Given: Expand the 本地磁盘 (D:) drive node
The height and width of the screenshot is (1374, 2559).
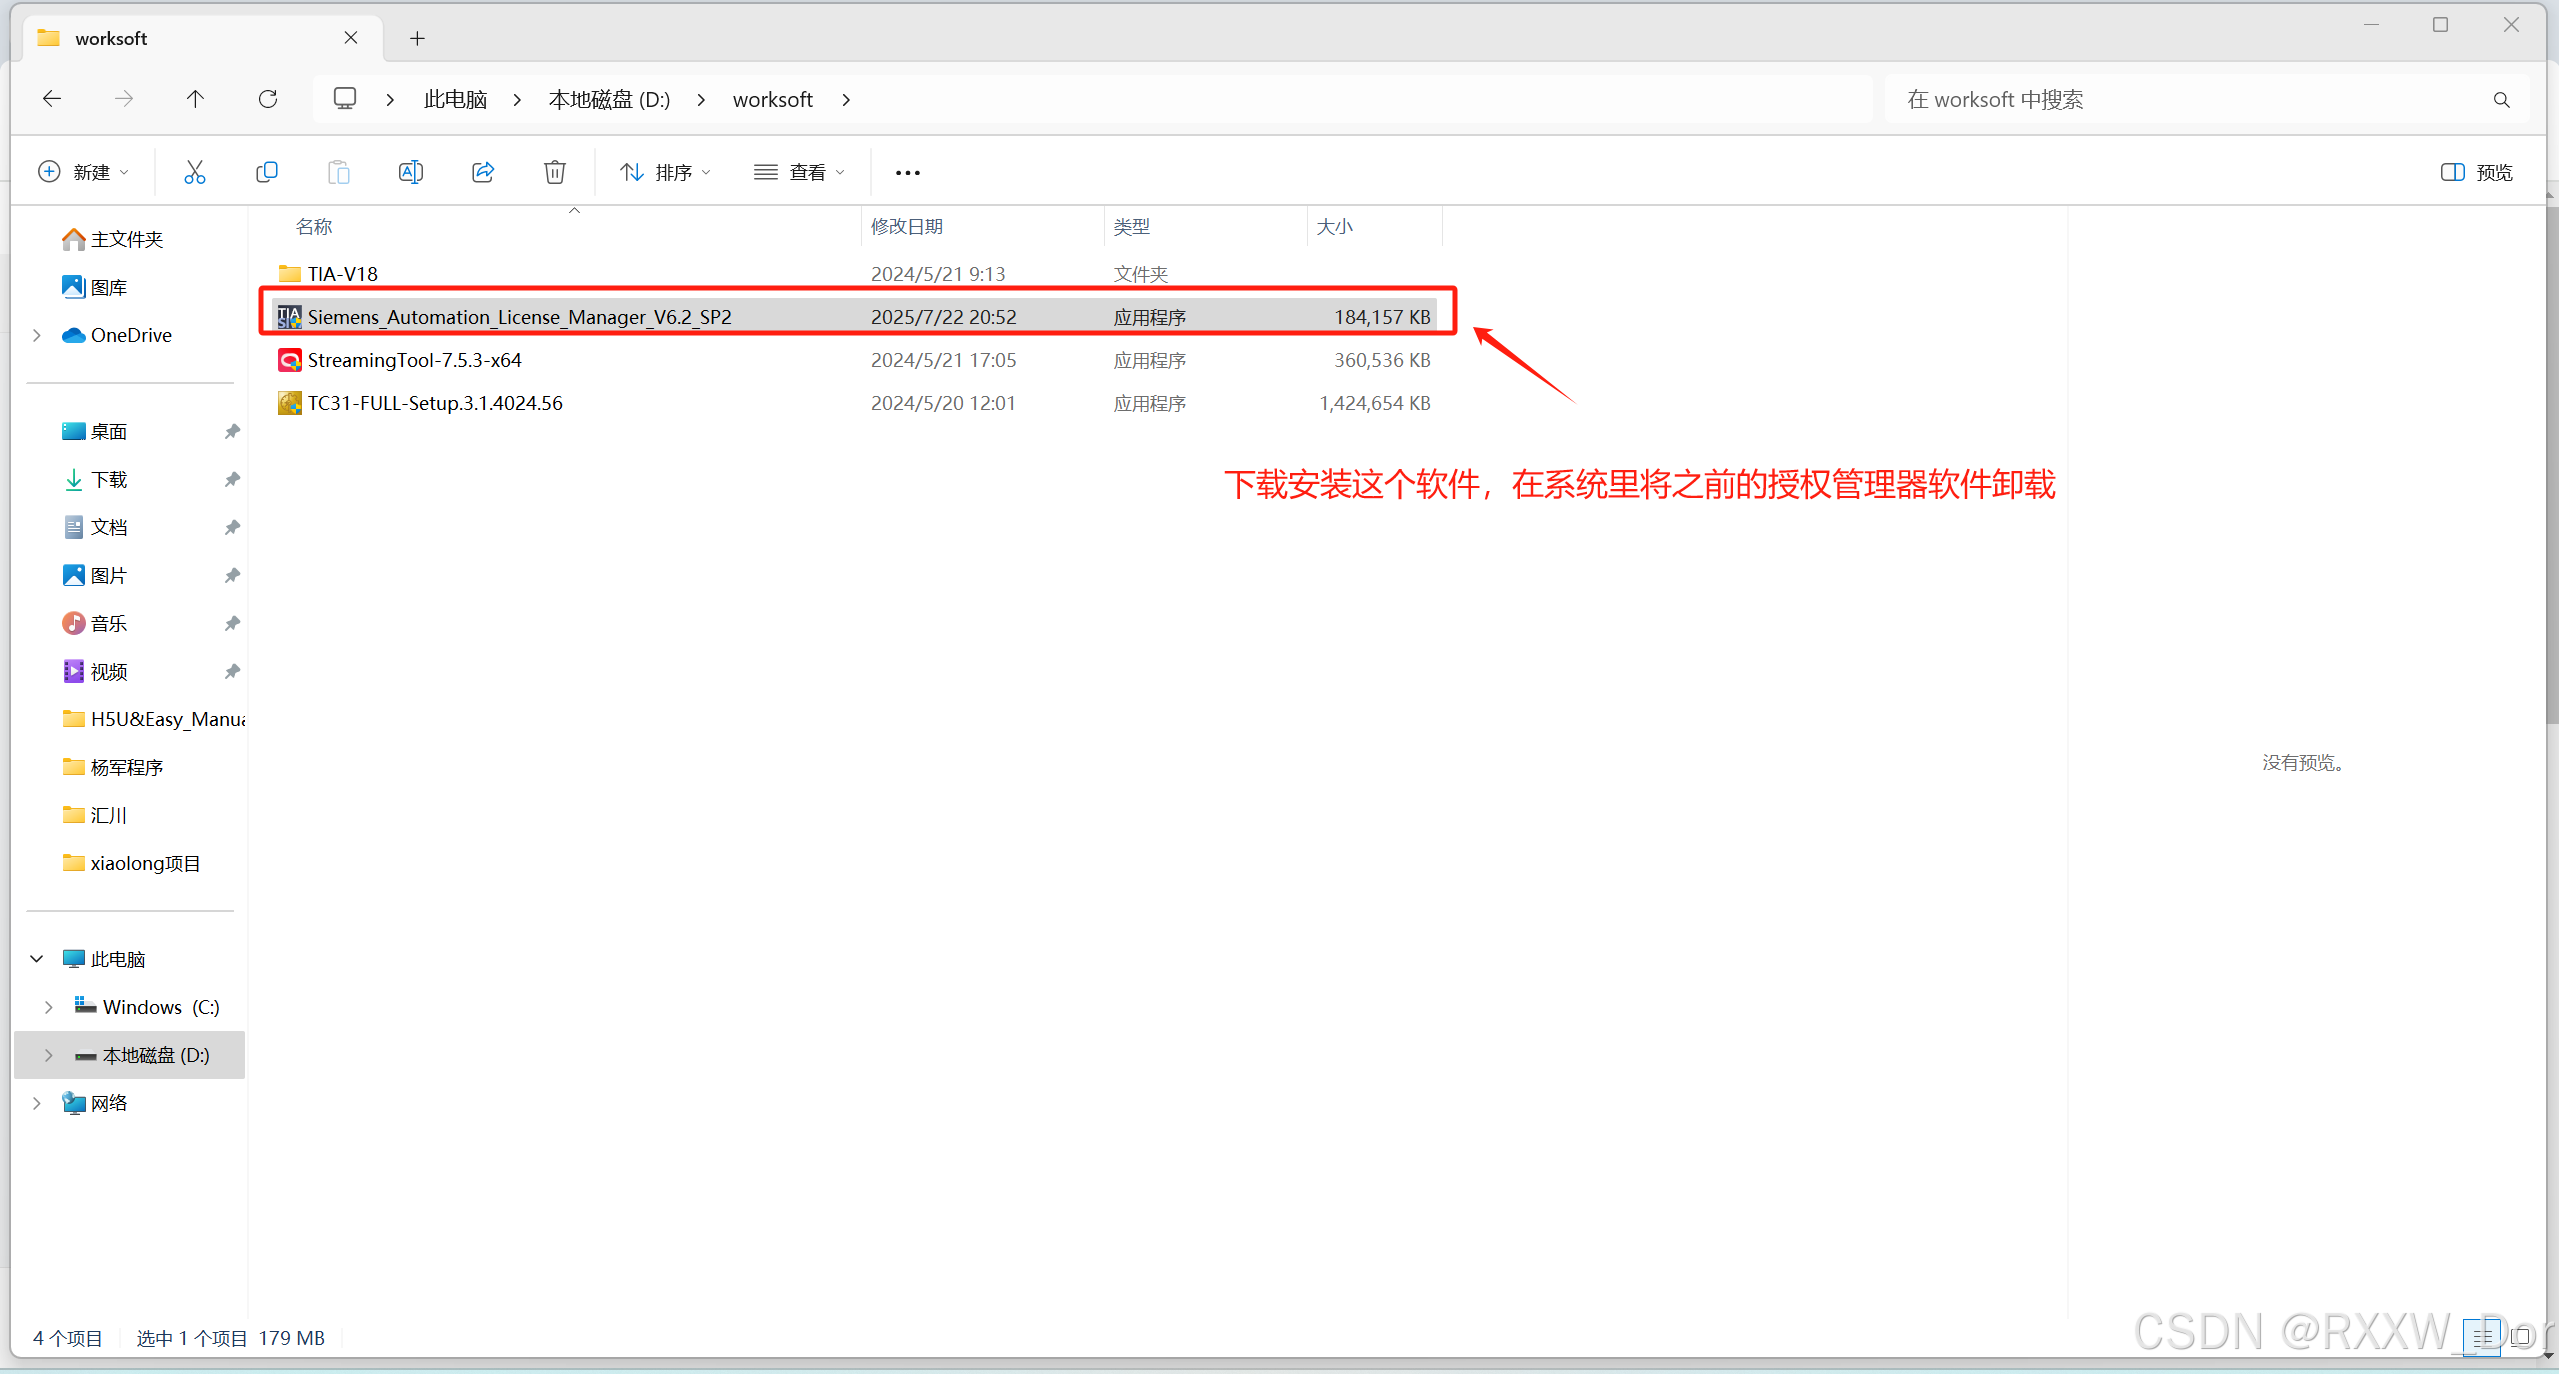Looking at the screenshot, I should [x=49, y=1055].
